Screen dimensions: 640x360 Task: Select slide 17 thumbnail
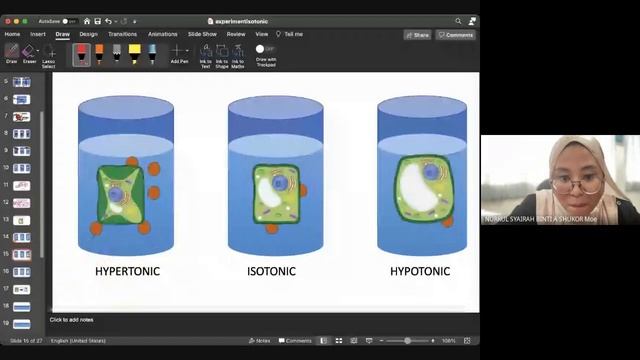coord(22,289)
